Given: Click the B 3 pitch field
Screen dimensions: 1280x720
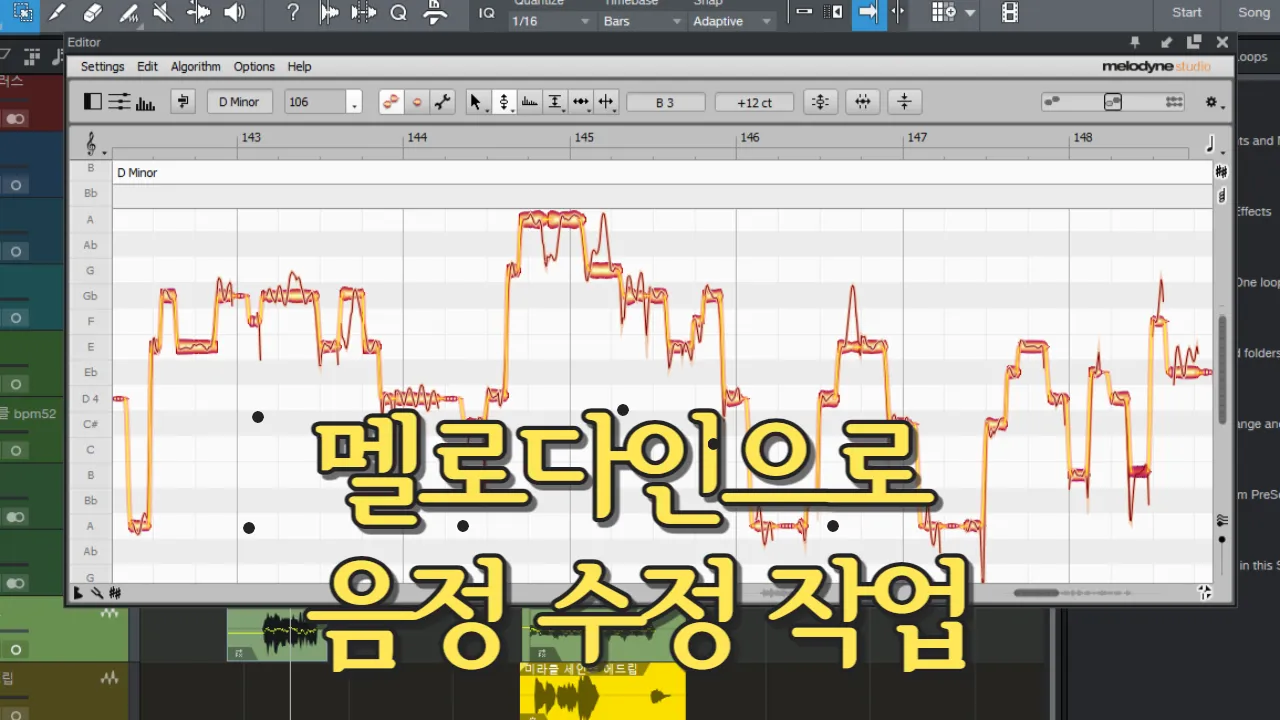Looking at the screenshot, I should pos(665,102).
